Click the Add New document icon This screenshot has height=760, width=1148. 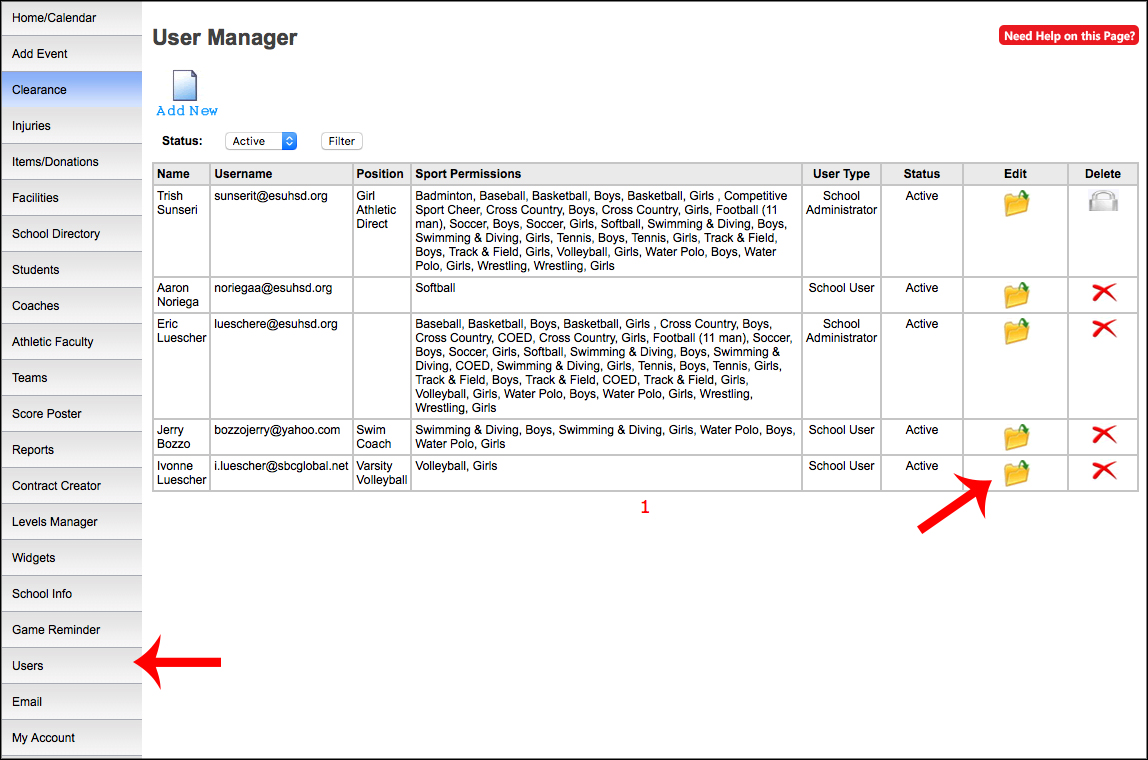pos(185,85)
